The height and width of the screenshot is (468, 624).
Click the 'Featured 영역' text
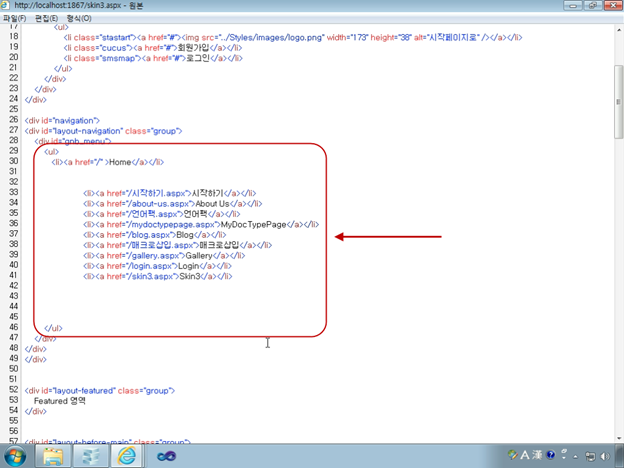click(60, 401)
